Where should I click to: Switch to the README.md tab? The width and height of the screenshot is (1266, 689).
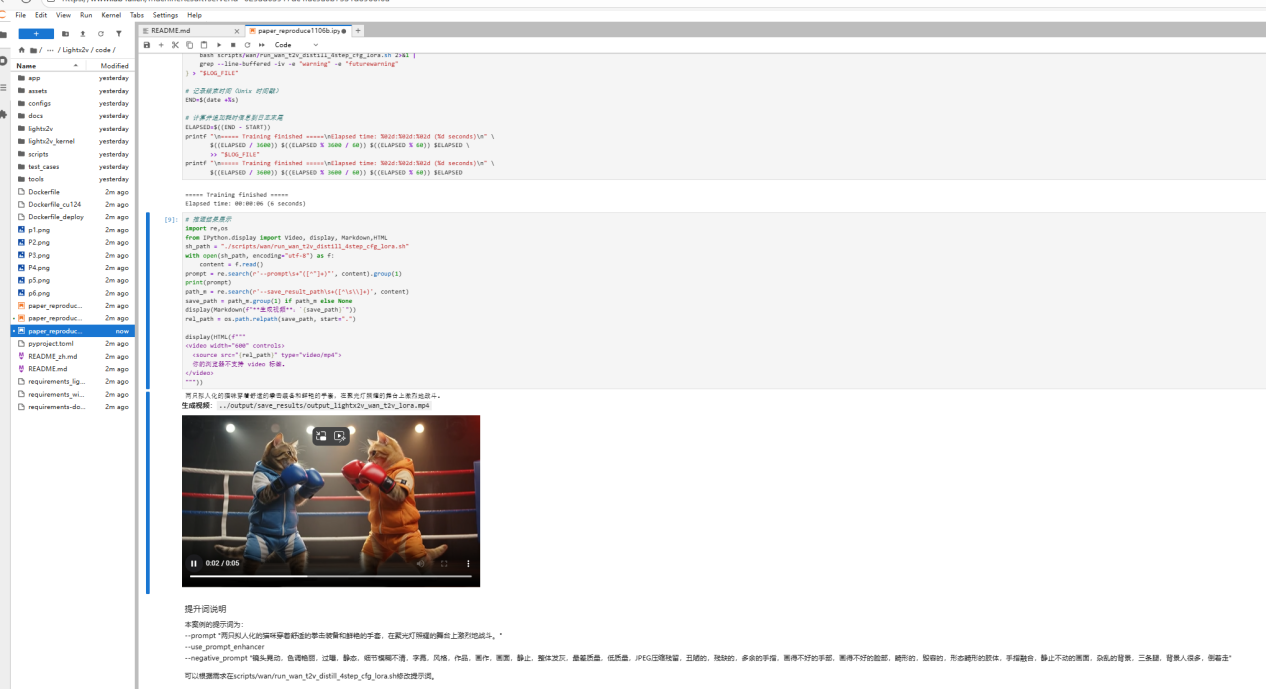pos(170,31)
